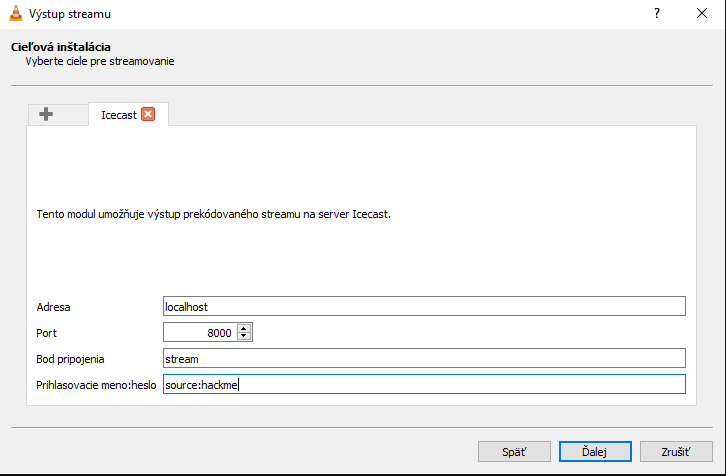
Task: Click the Port label
Action: pos(46,333)
